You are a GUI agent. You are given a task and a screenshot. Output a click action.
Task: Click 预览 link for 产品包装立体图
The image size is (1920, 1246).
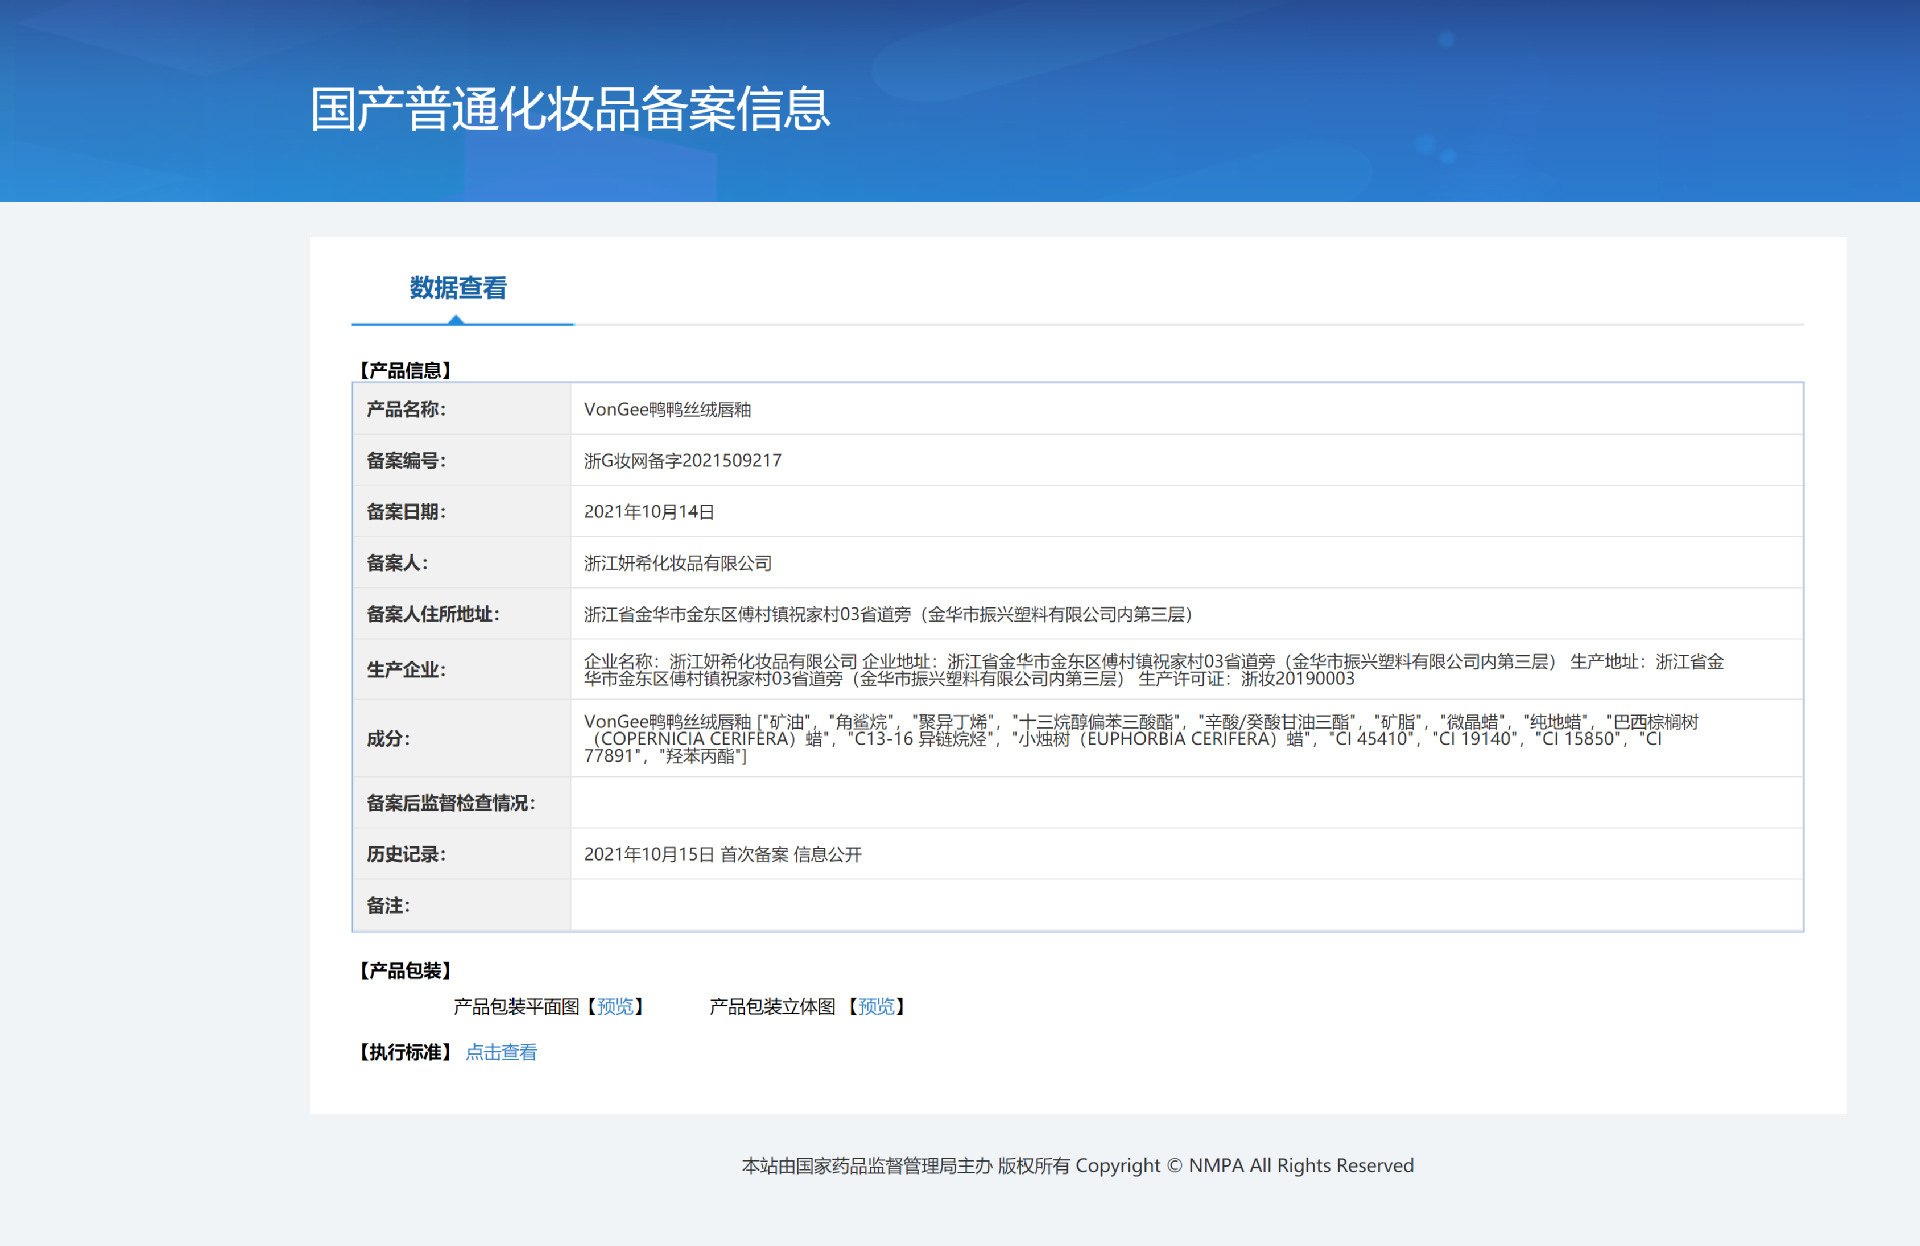[x=876, y=1007]
